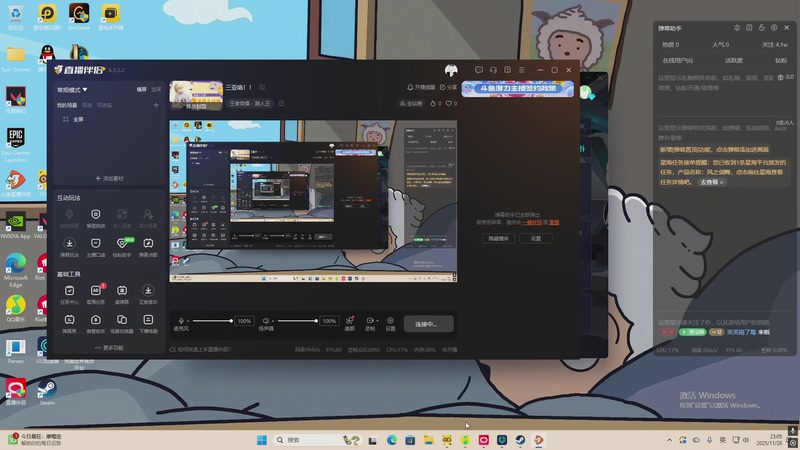Click the 斗鱼潜力主播签约政策 banner

(x=518, y=89)
